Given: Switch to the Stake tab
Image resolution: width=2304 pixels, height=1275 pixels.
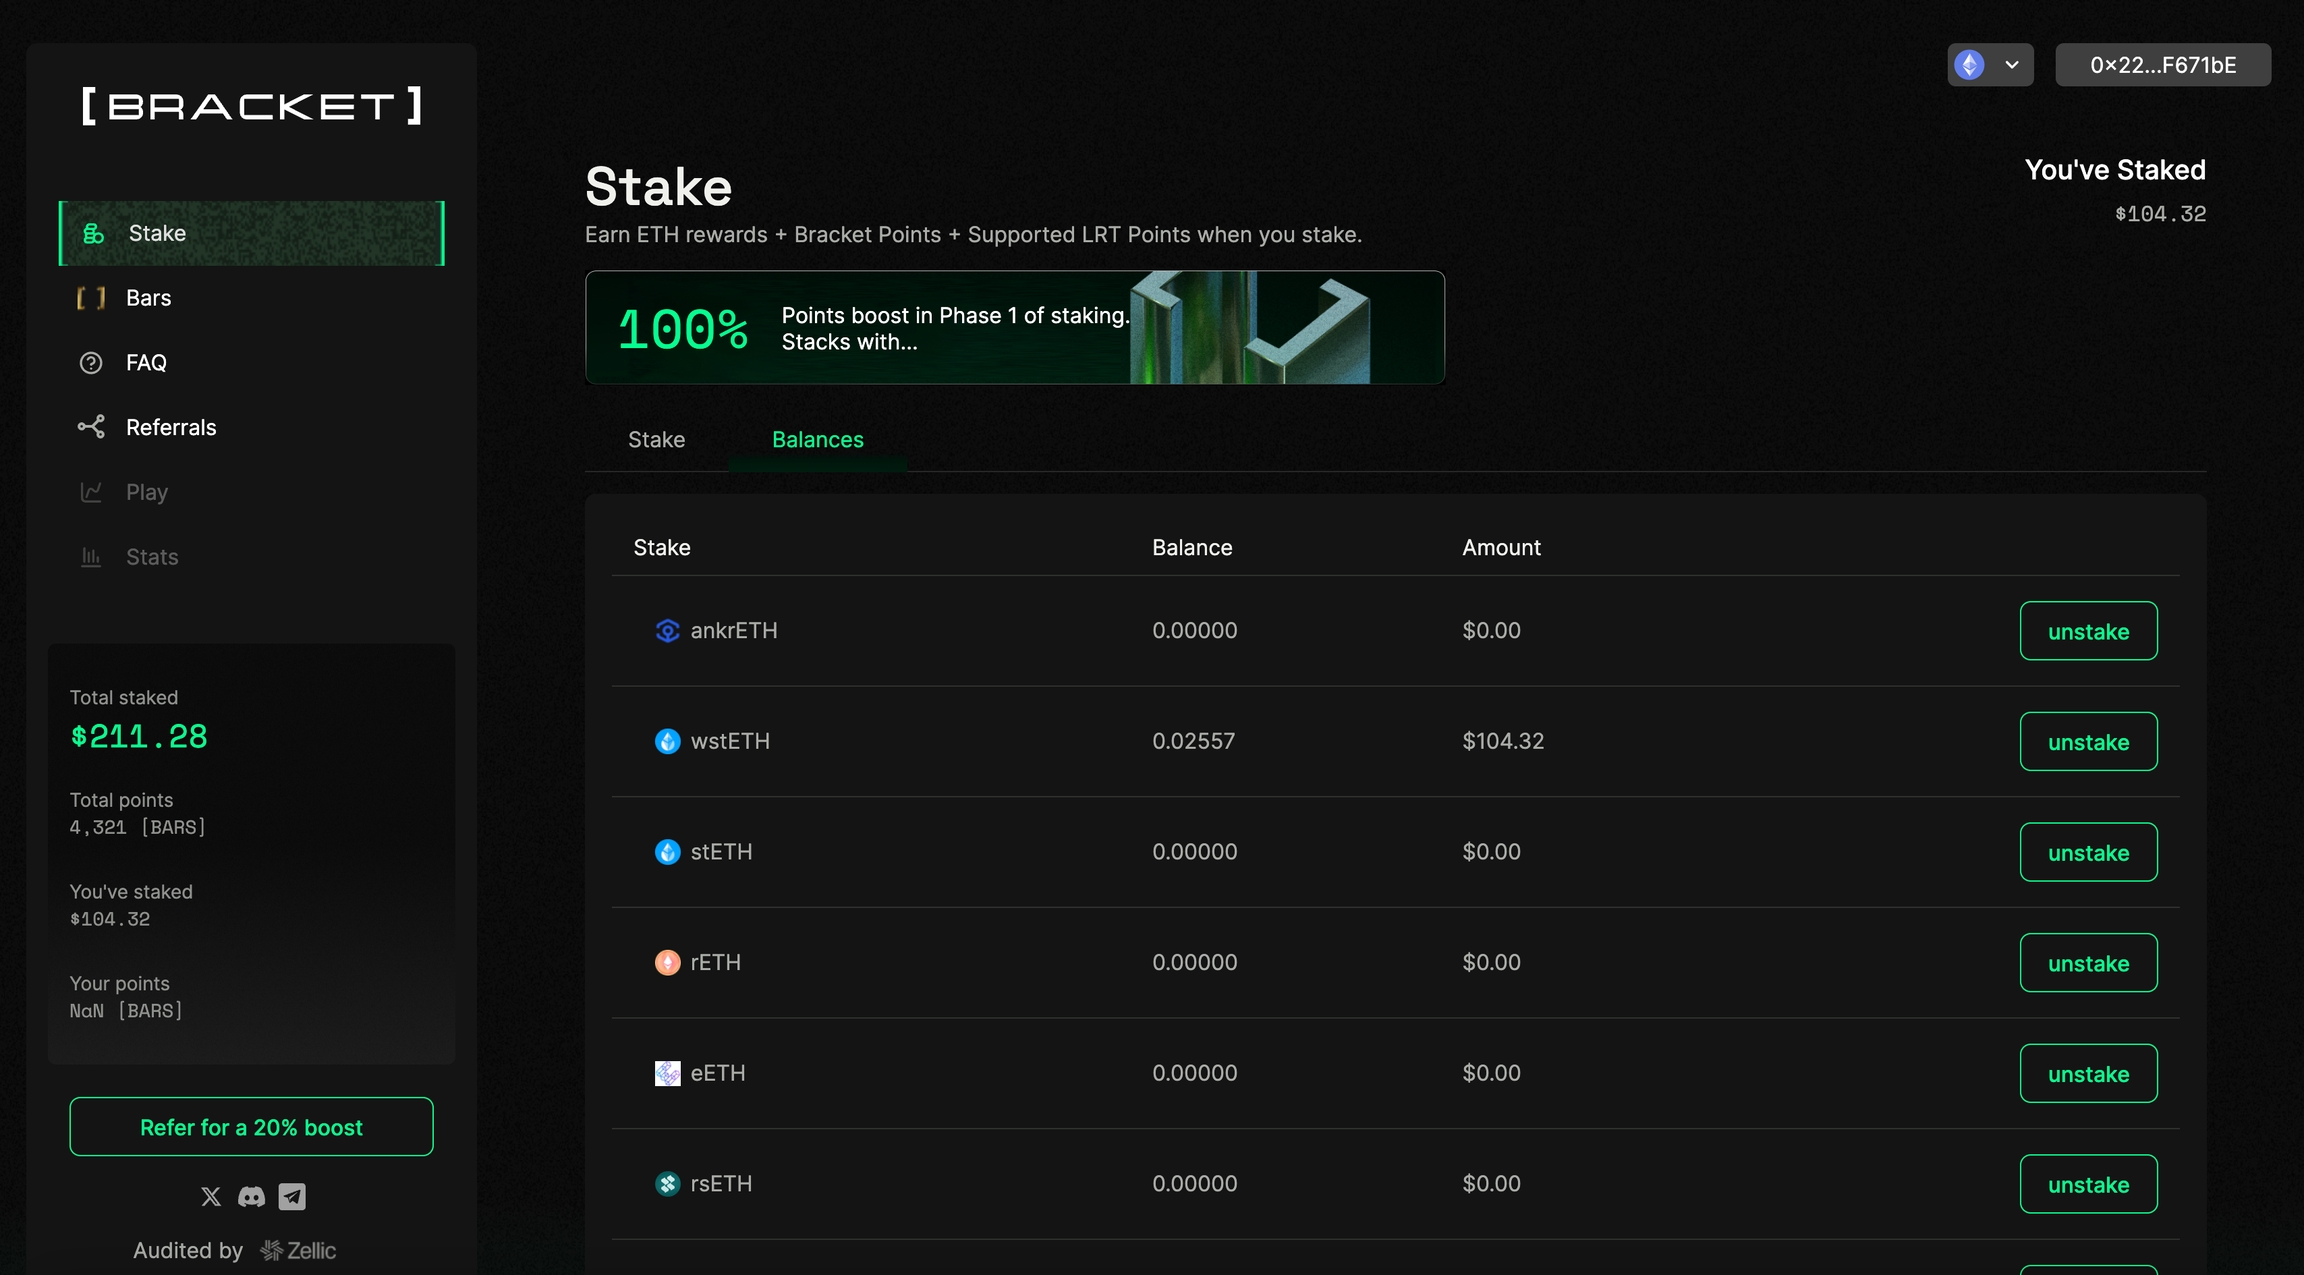Looking at the screenshot, I should click(656, 440).
